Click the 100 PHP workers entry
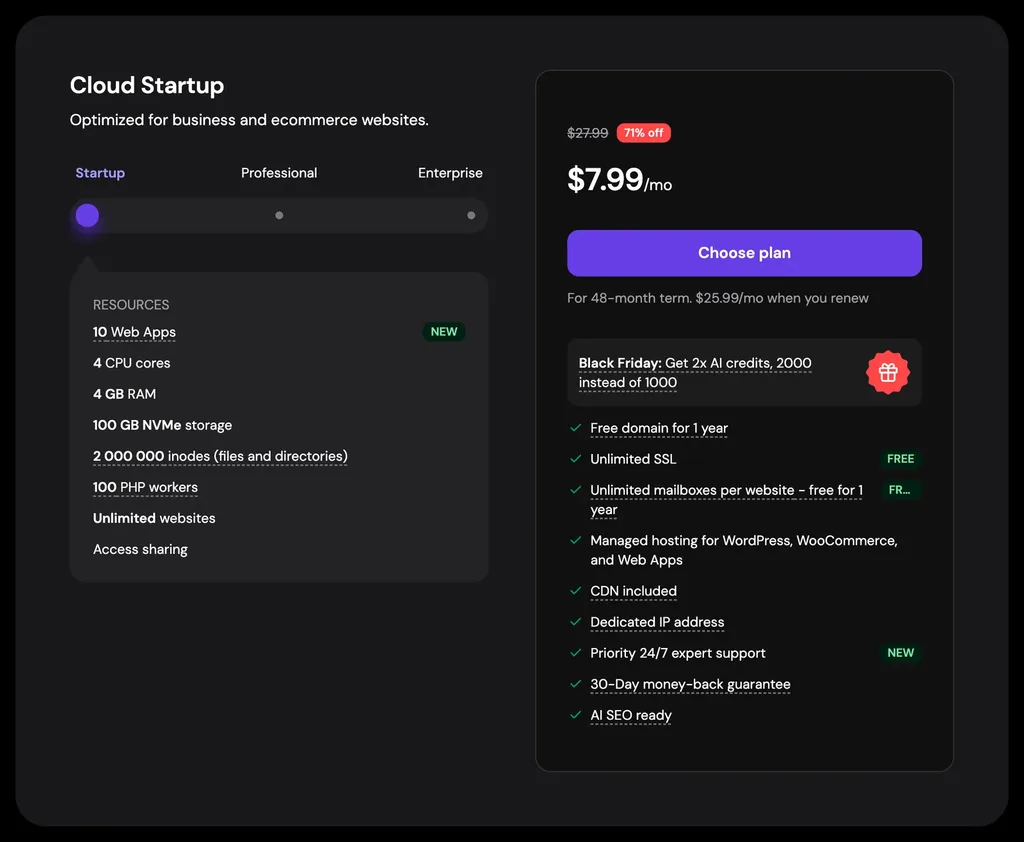The image size is (1024, 842). (x=145, y=487)
